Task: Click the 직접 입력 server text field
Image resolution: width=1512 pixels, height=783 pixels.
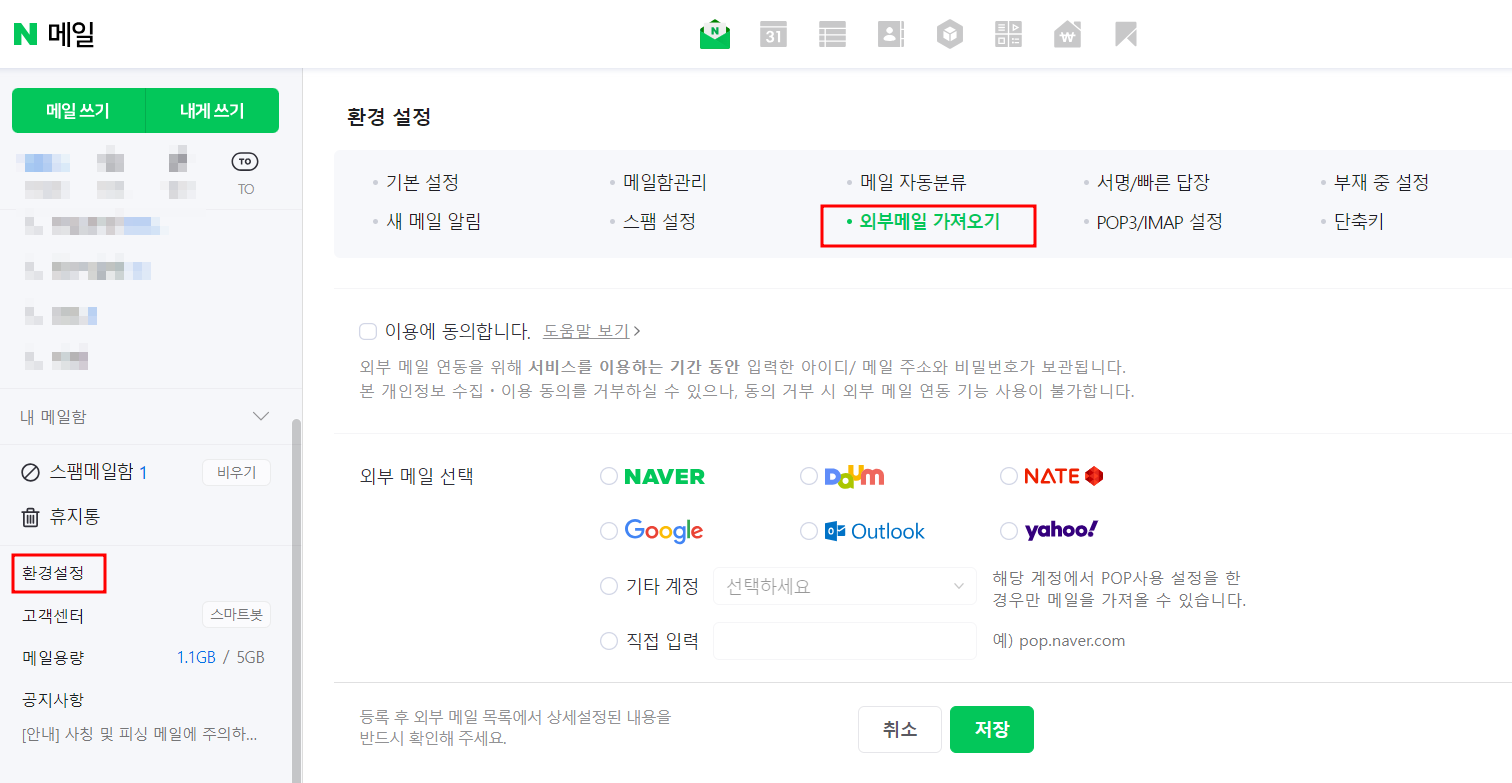Action: pos(845,641)
